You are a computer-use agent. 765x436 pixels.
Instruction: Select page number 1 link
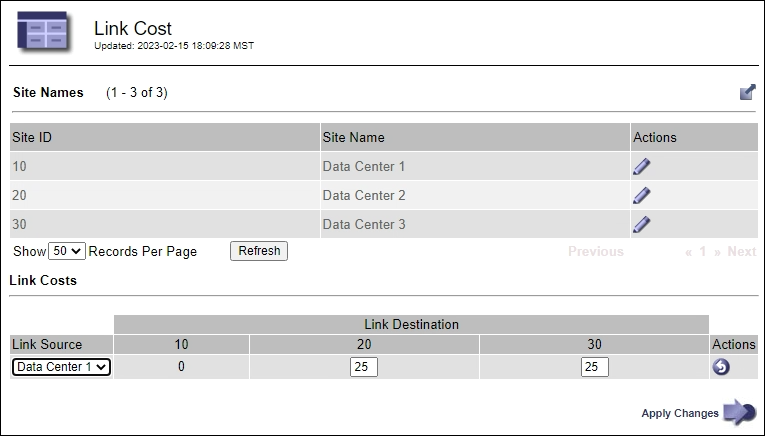tap(703, 252)
